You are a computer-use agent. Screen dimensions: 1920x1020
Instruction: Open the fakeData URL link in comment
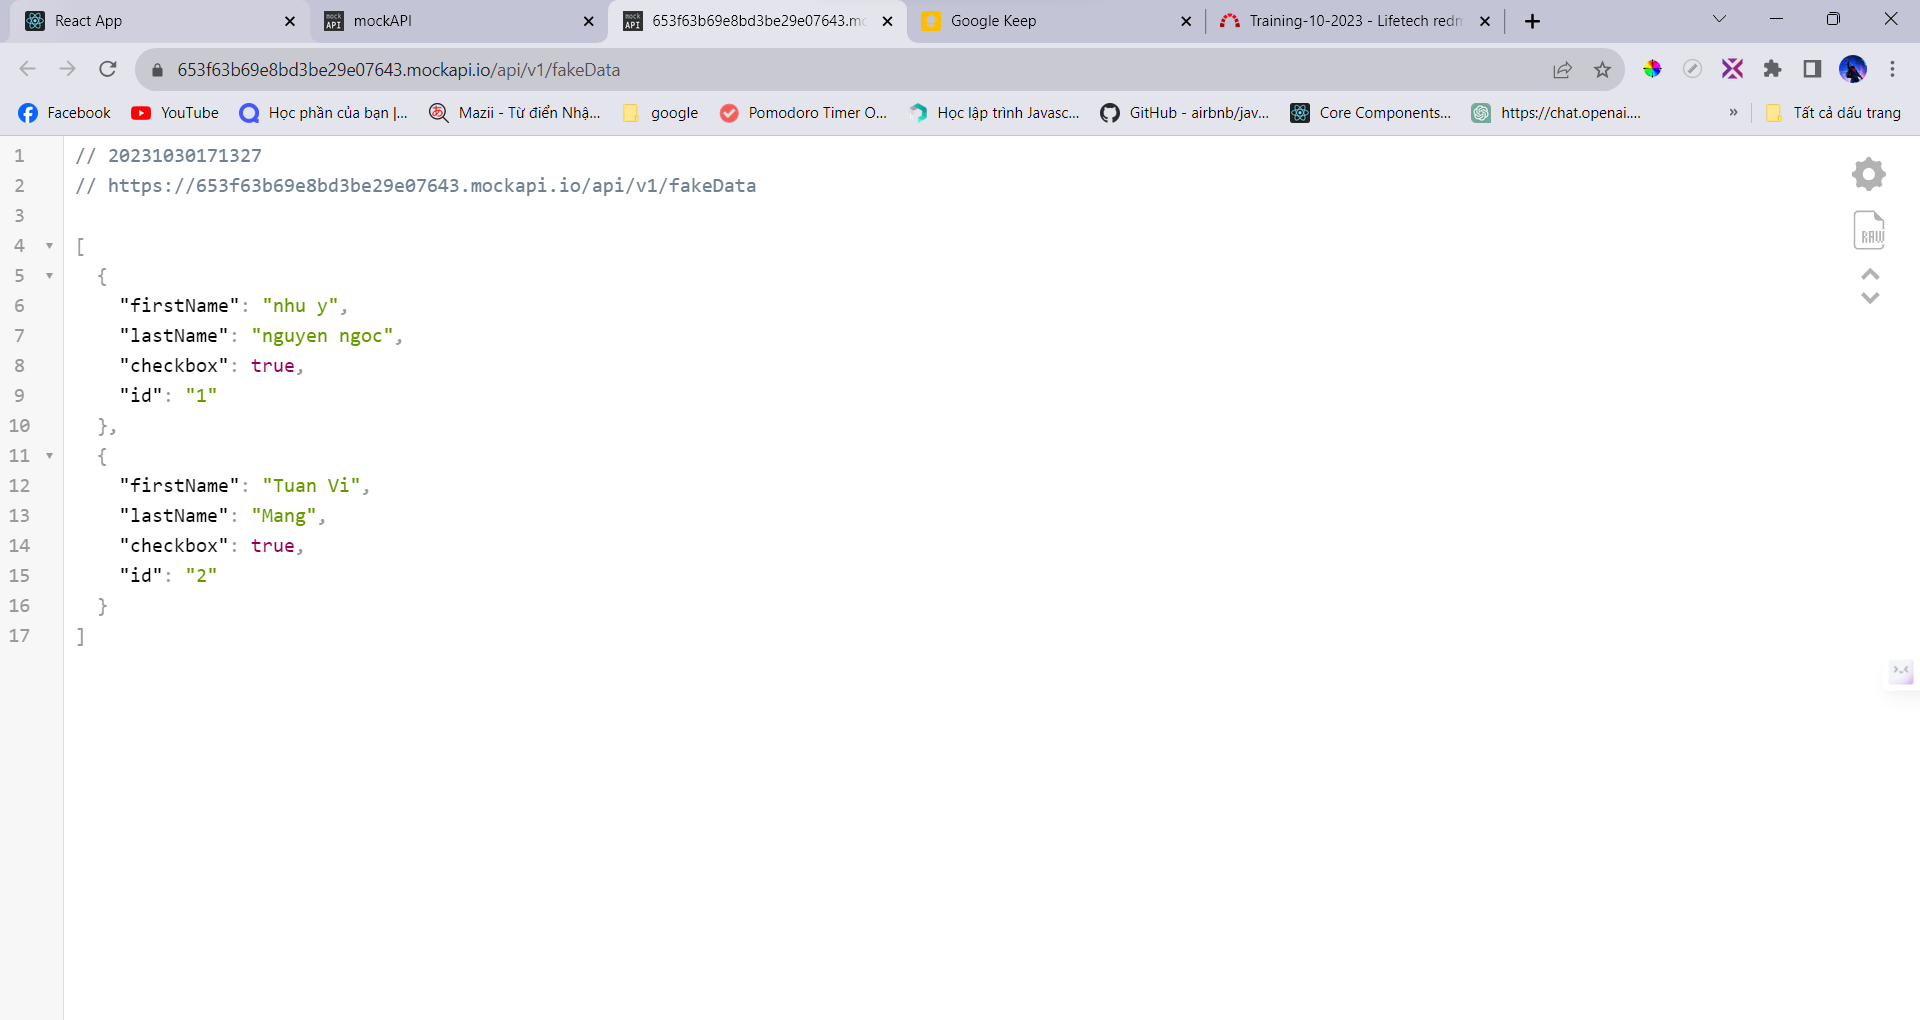tap(431, 186)
